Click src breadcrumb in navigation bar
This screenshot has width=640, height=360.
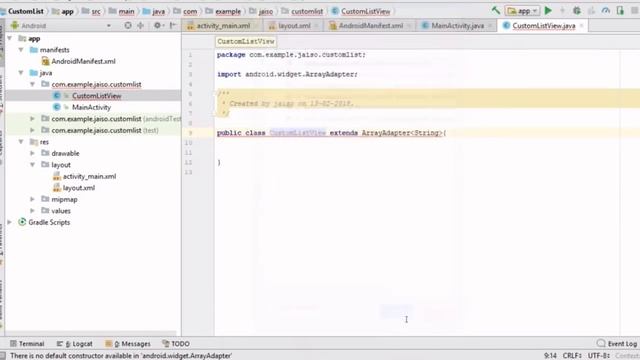96,11
